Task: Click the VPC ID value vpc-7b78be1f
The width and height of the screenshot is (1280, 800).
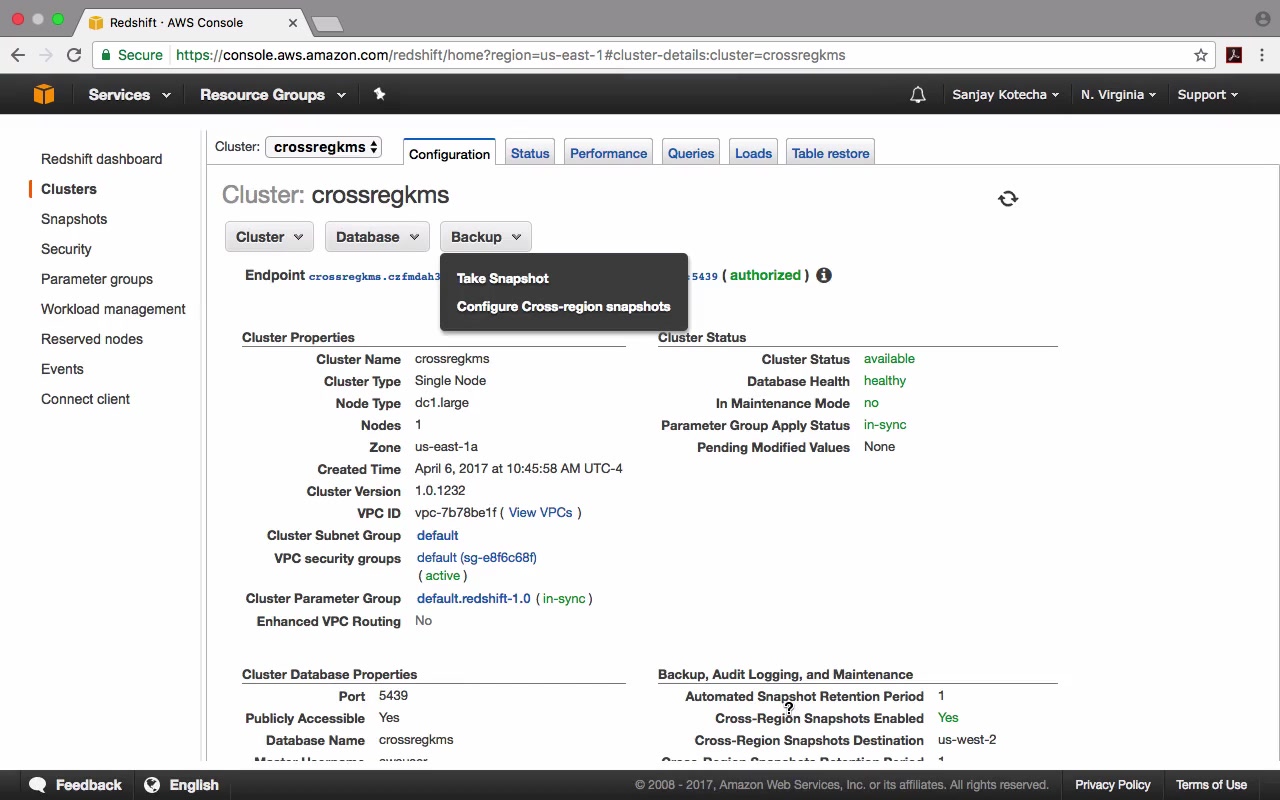Action: coord(456,513)
